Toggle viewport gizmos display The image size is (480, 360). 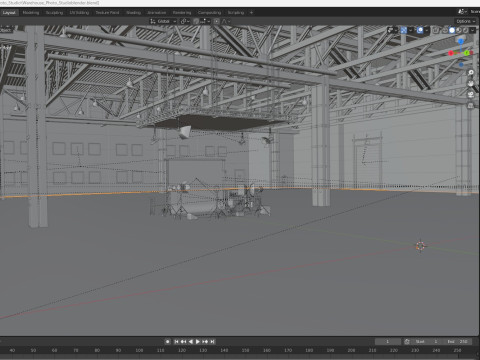click(404, 30)
